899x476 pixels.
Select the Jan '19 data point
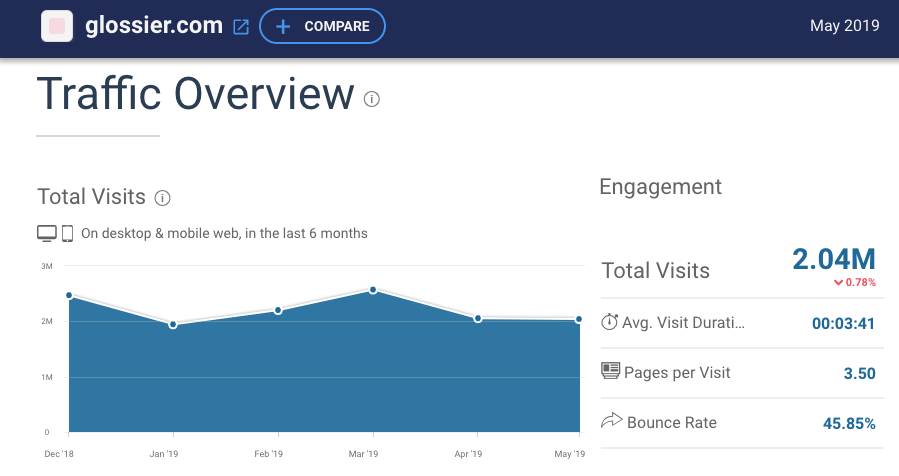(173, 325)
